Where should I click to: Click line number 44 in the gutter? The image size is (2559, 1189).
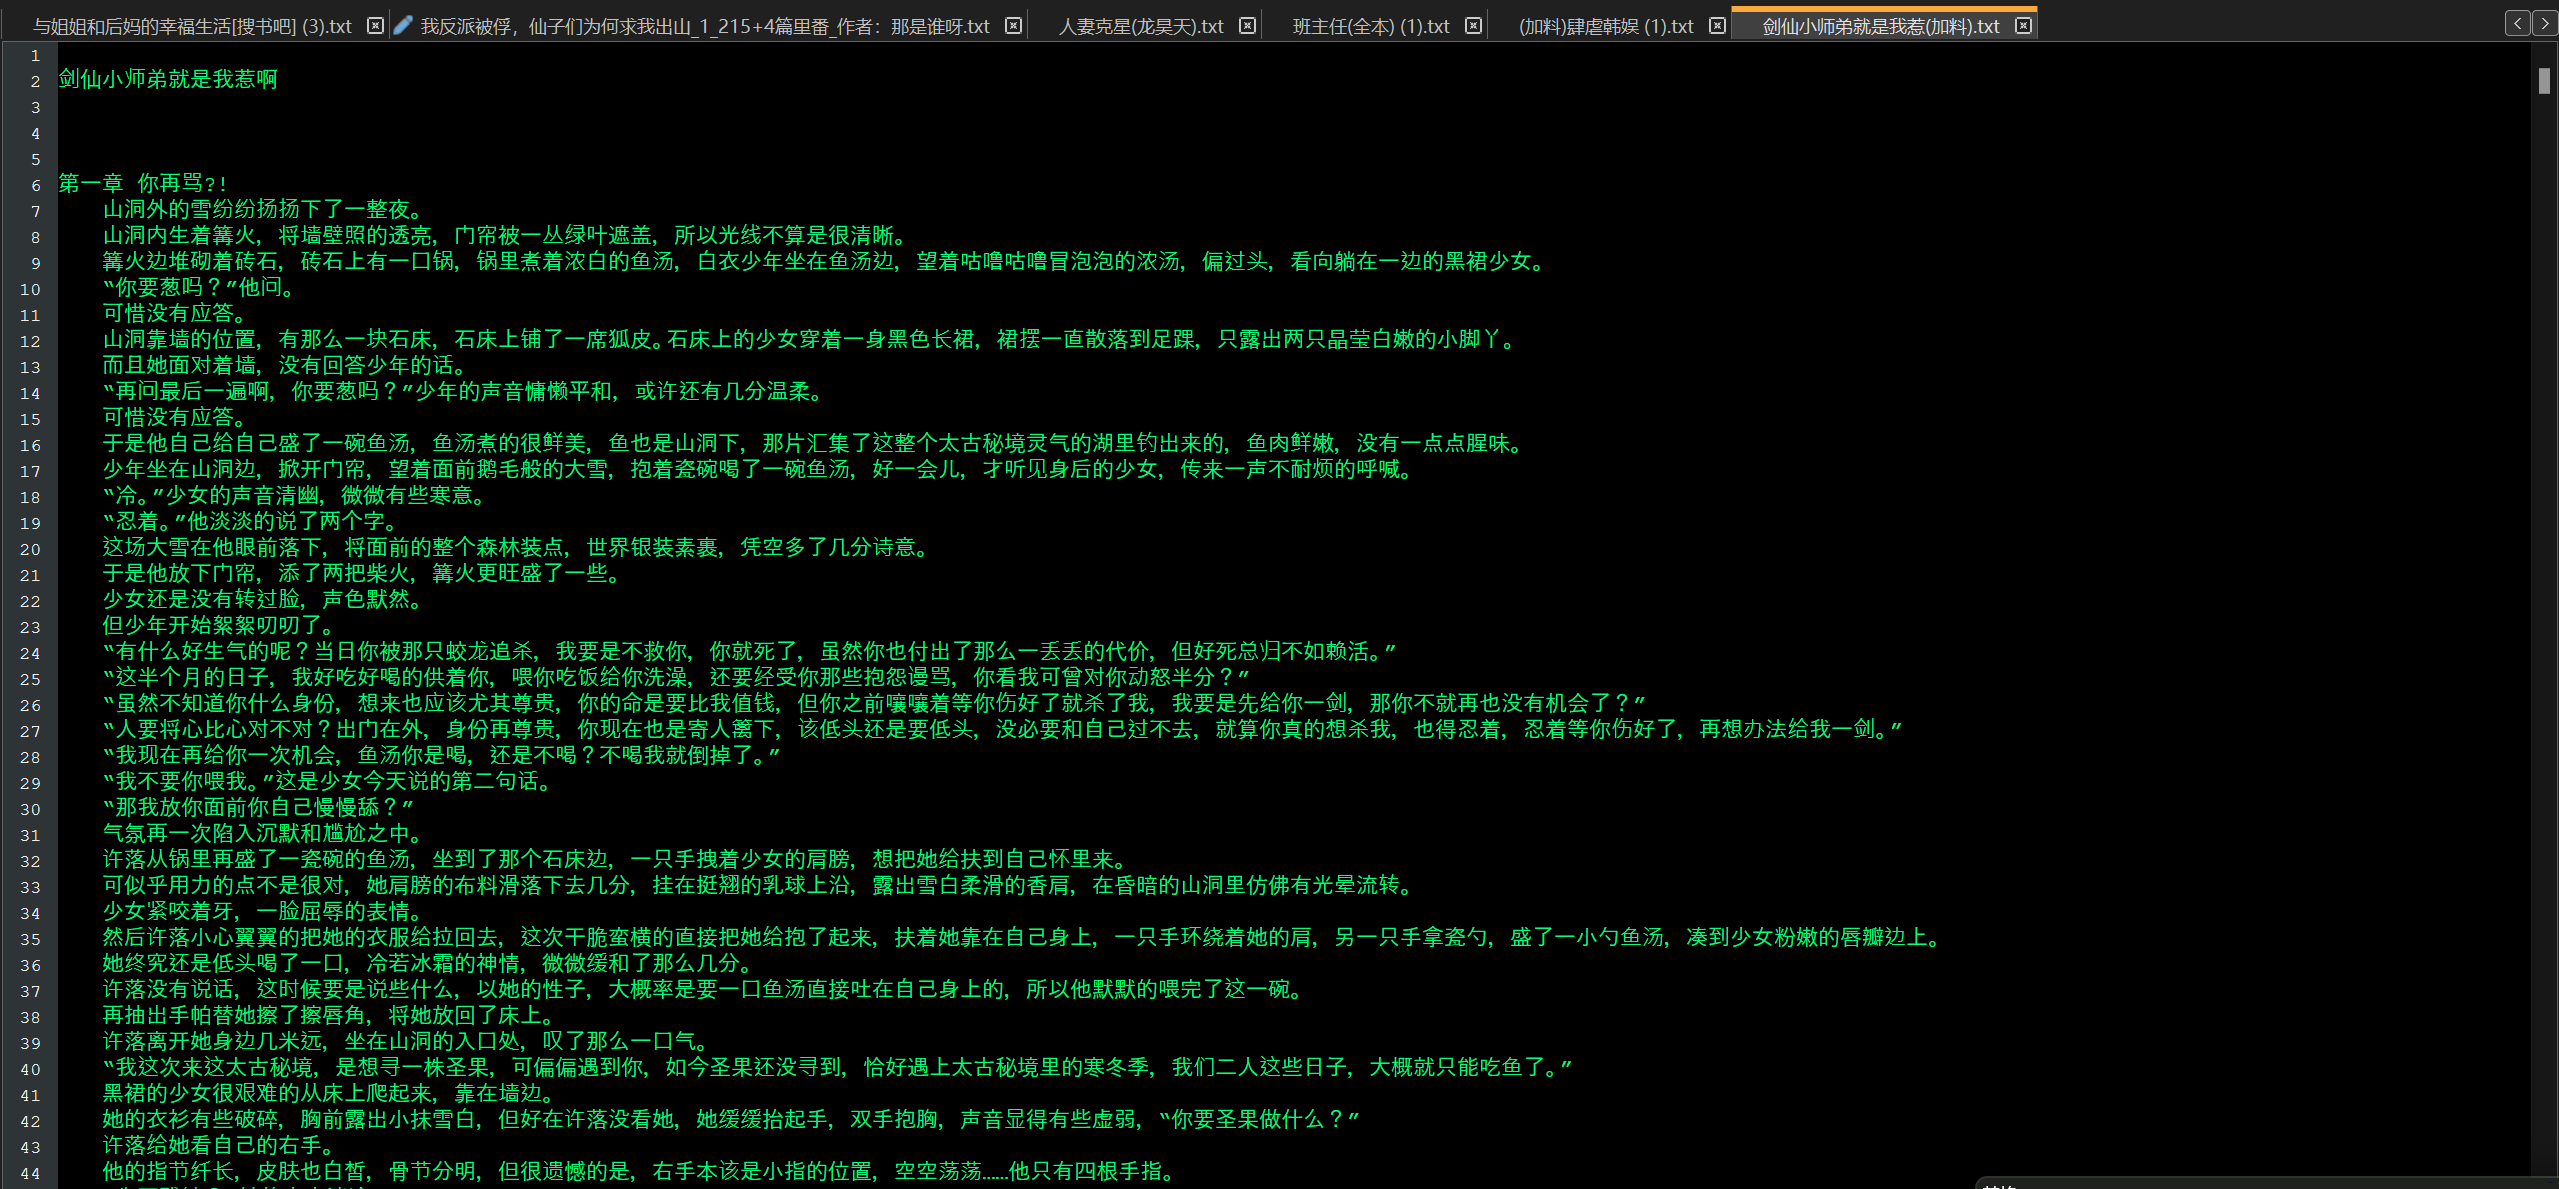point(31,1173)
